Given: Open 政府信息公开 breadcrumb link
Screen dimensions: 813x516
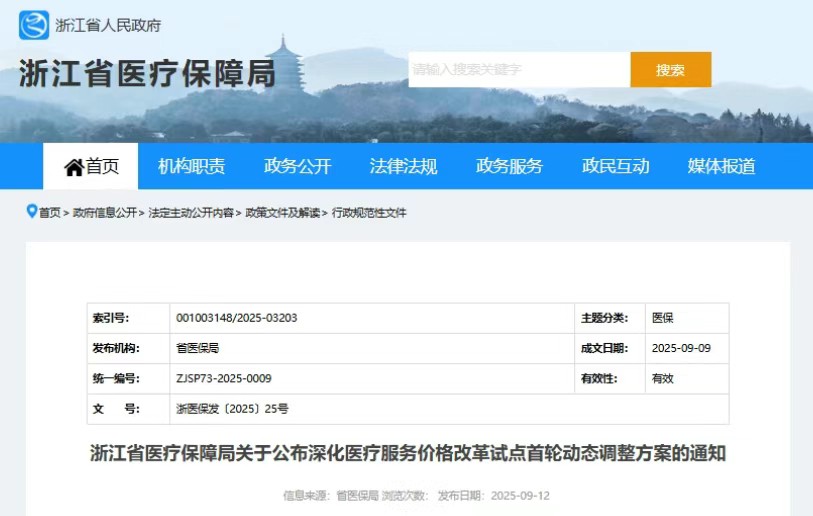Looking at the screenshot, I should point(104,213).
